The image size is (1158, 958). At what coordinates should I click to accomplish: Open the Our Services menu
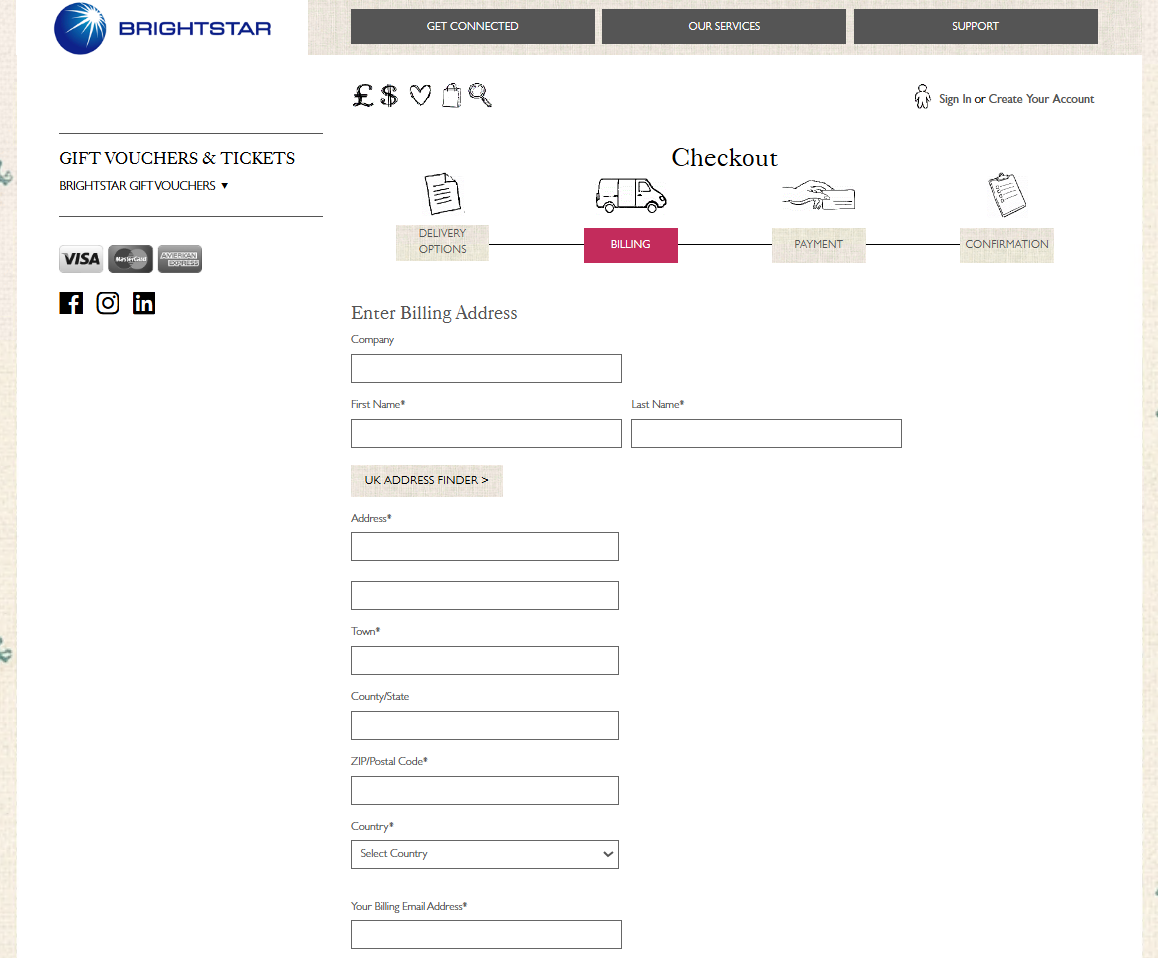[x=723, y=26]
